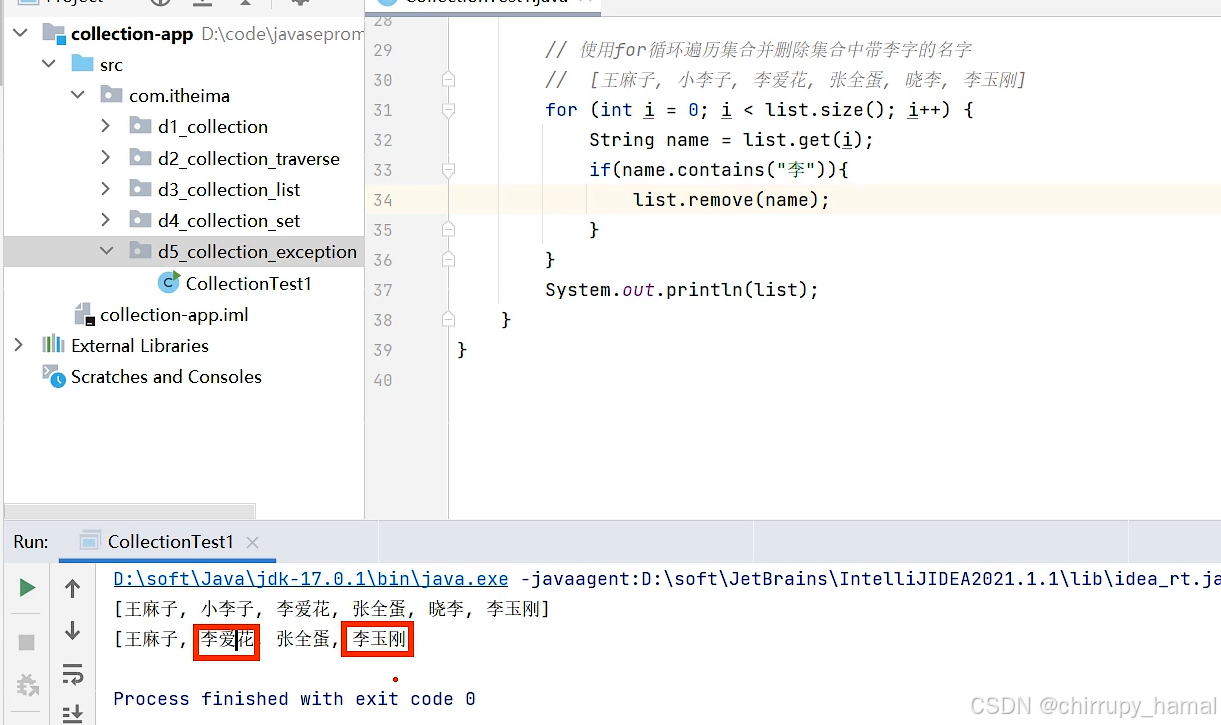Collapse the for loop fold marker on line 31
The height and width of the screenshot is (725, 1221).
[x=448, y=109]
